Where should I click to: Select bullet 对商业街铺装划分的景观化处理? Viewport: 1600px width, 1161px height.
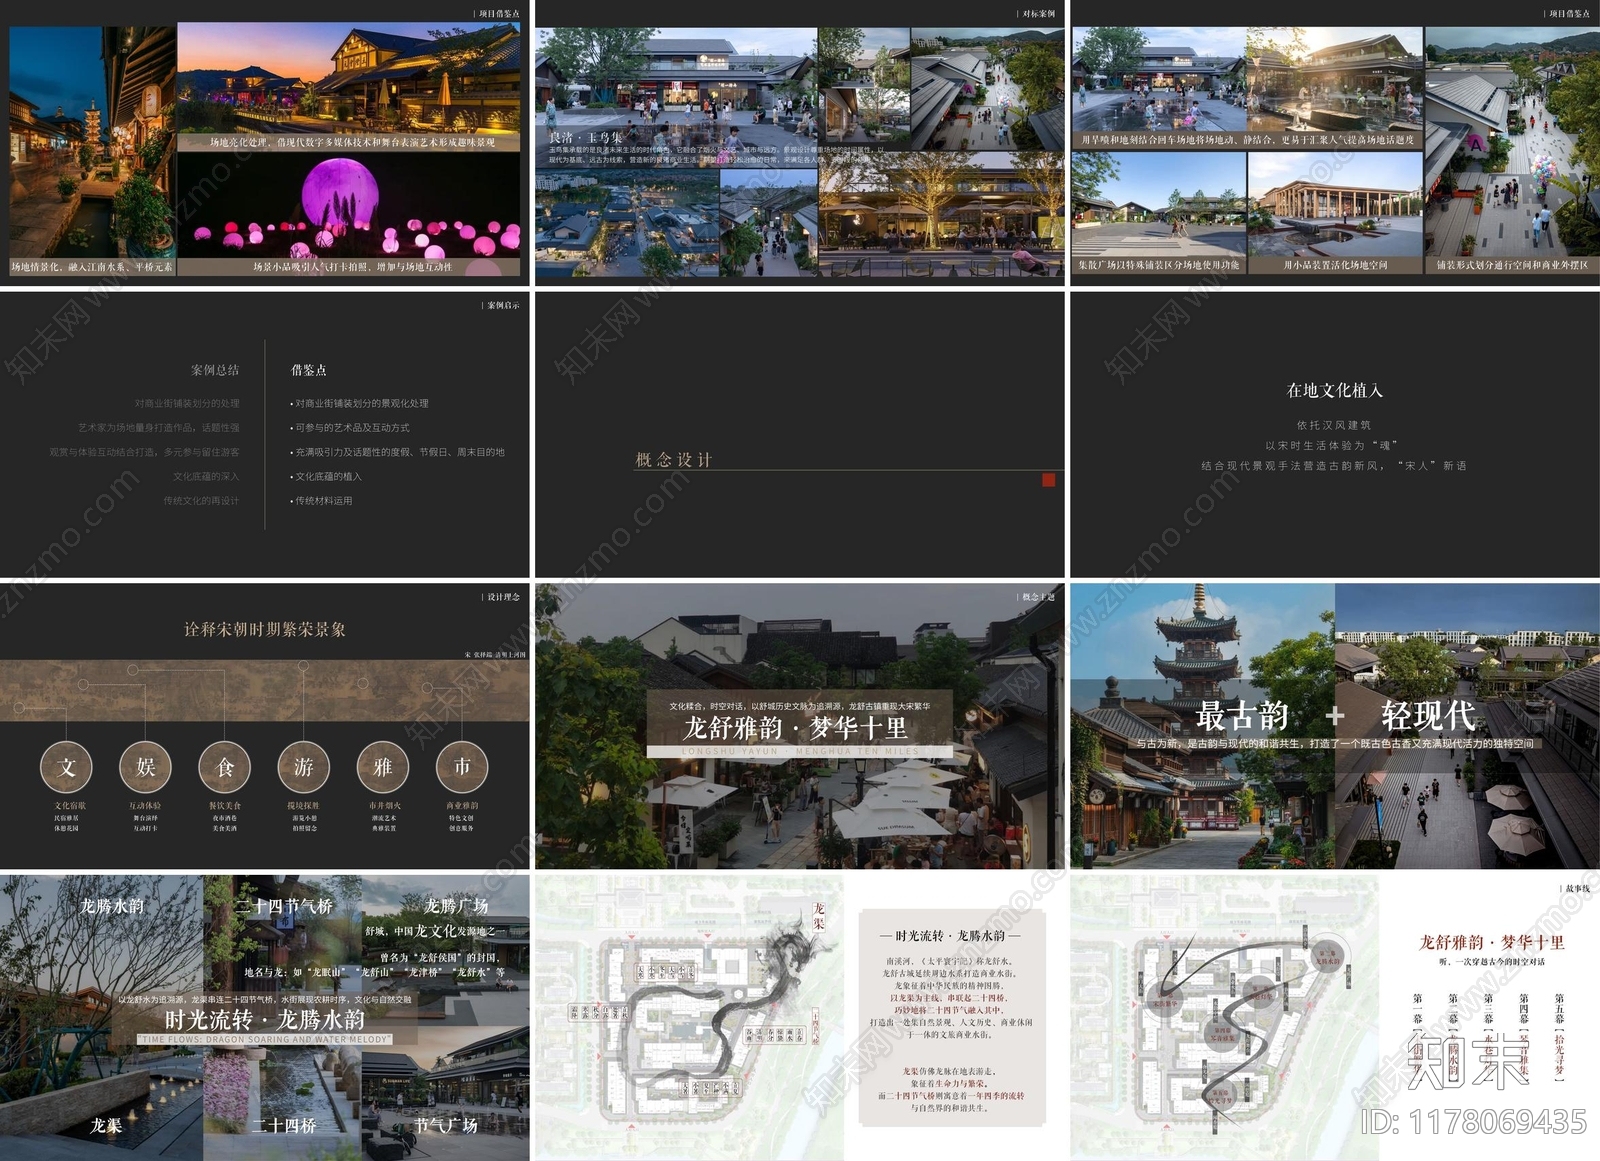pyautogui.click(x=359, y=404)
